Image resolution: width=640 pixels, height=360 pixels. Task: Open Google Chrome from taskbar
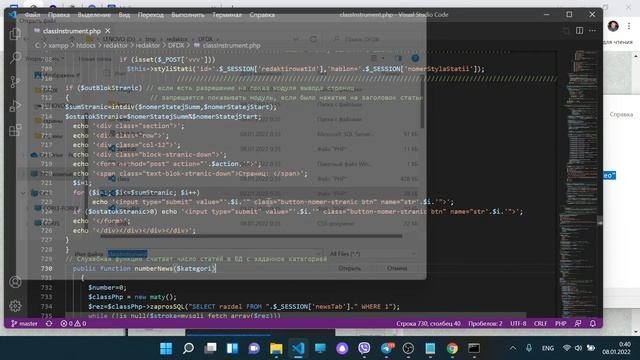click(452, 348)
